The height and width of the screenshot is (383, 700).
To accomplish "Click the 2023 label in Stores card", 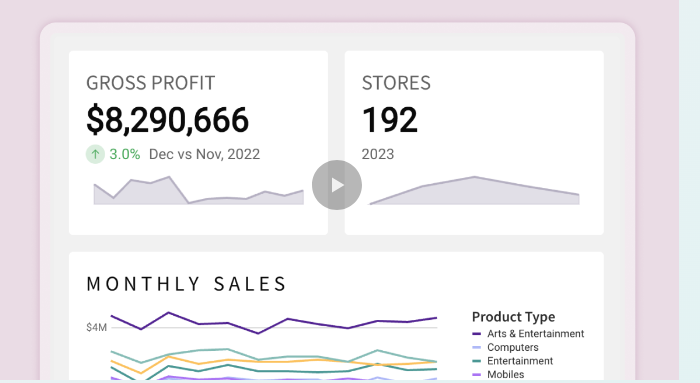I will pos(378,154).
